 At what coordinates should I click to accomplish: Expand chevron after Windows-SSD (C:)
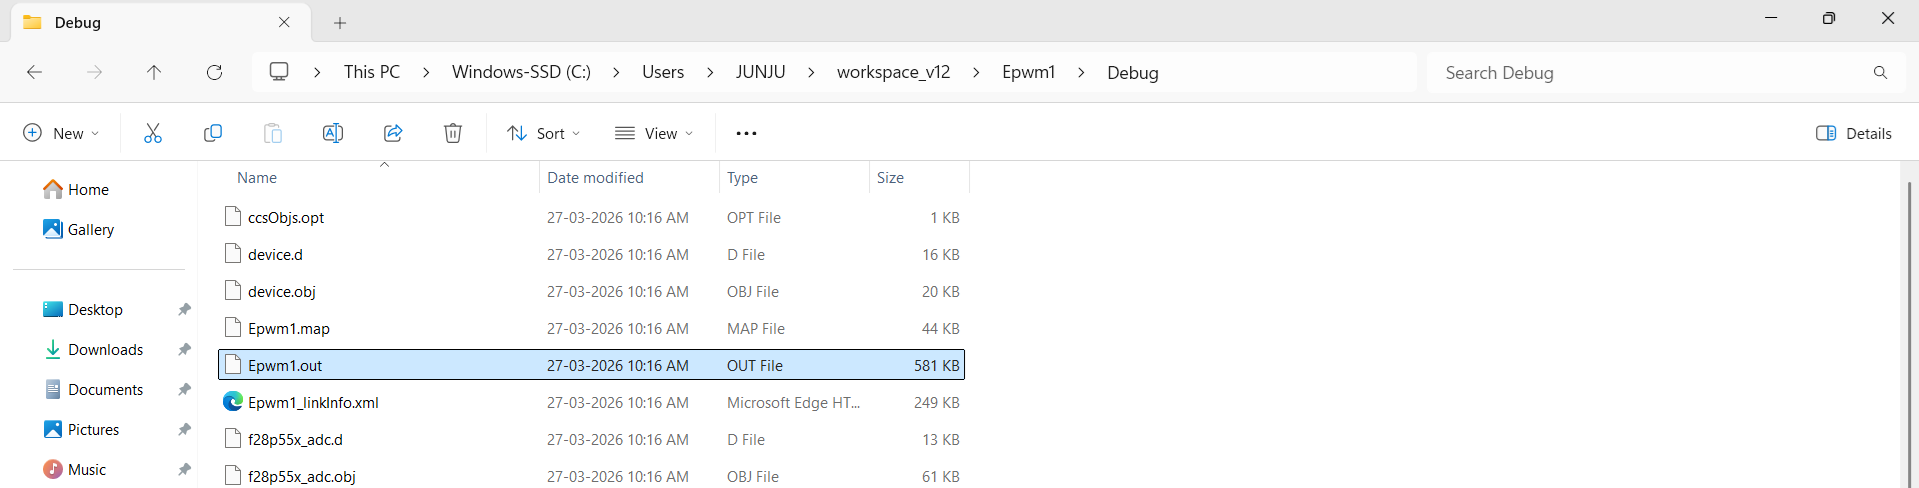[616, 73]
